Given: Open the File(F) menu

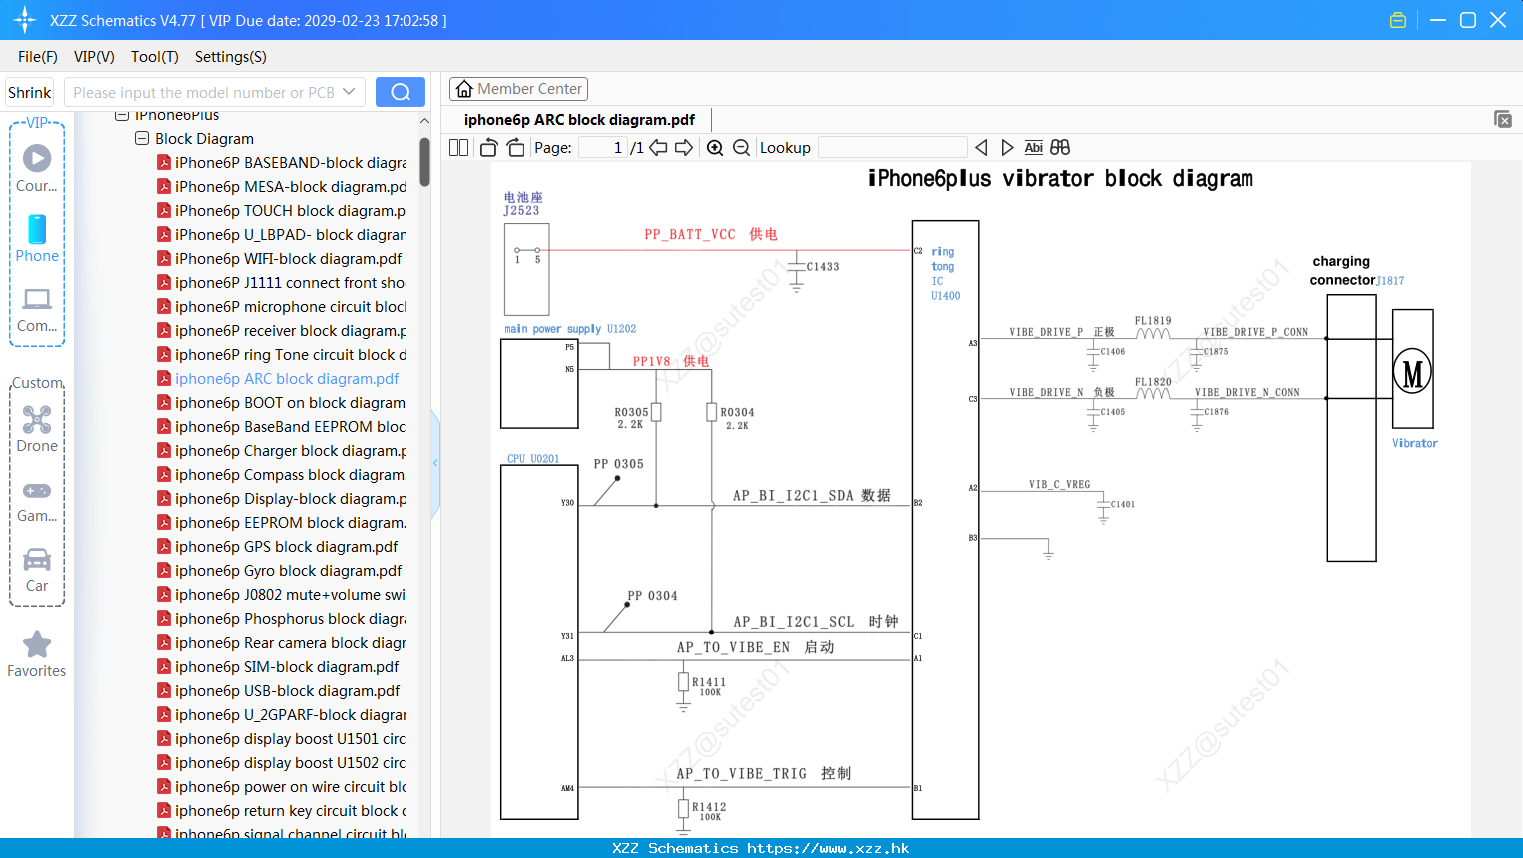Looking at the screenshot, I should tap(38, 57).
